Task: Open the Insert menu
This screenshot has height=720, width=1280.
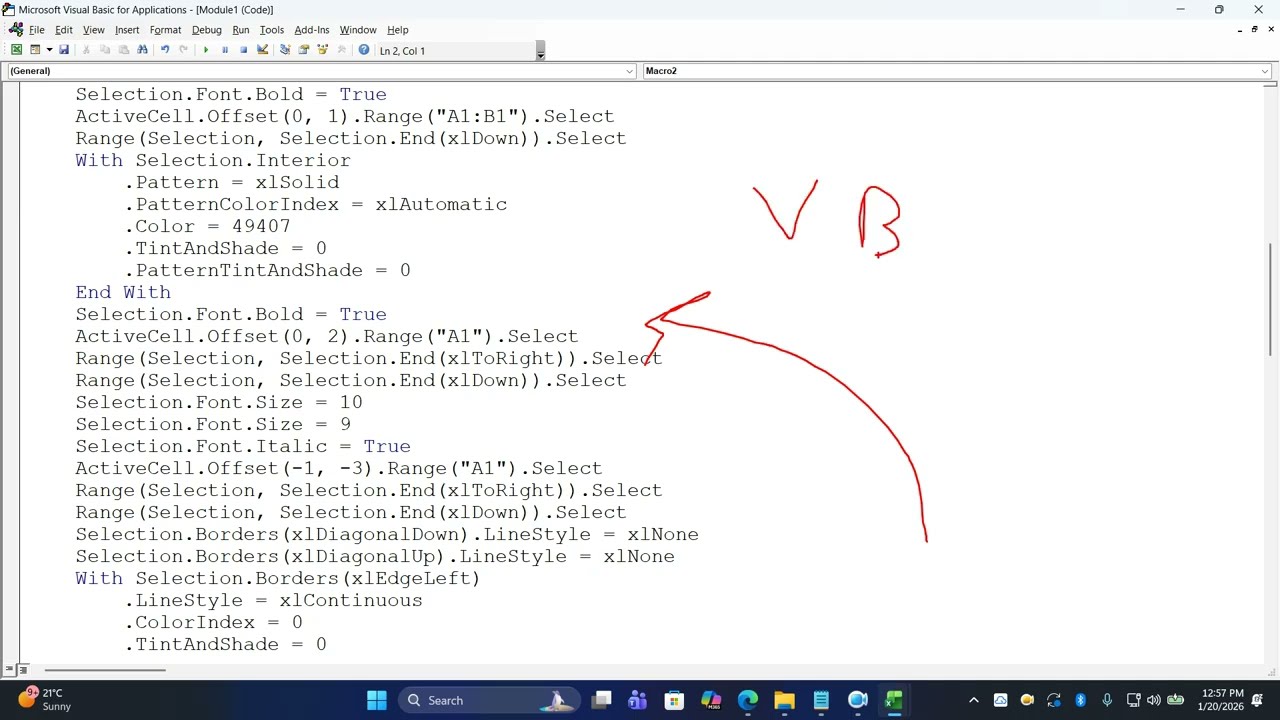Action: tap(127, 30)
